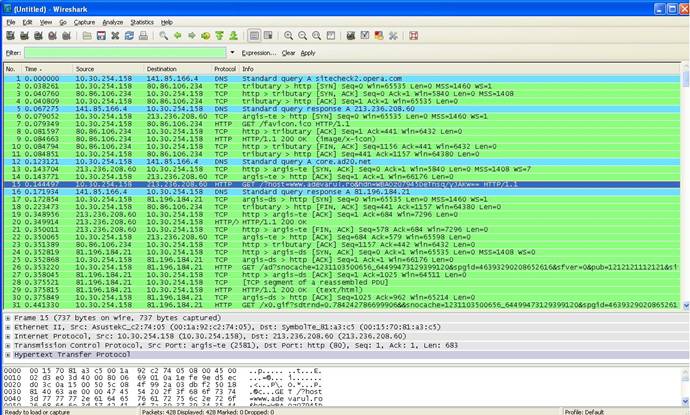Zoom out on packet text
Screen dimensions: 690x415
303,36
